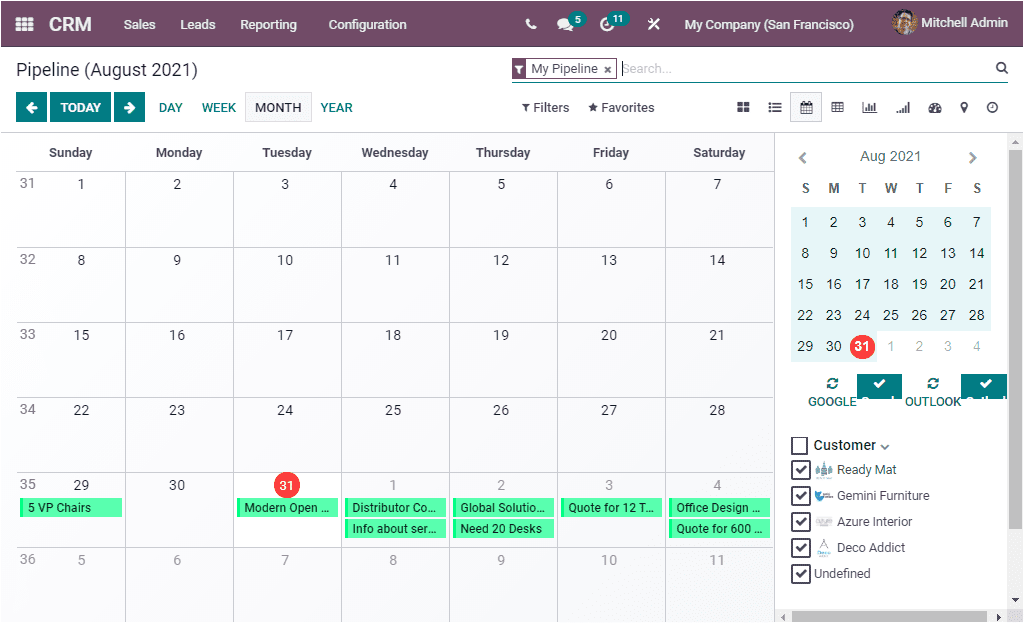Image resolution: width=1024 pixels, height=623 pixels.
Task: Switch to the Map view
Action: pos(964,107)
